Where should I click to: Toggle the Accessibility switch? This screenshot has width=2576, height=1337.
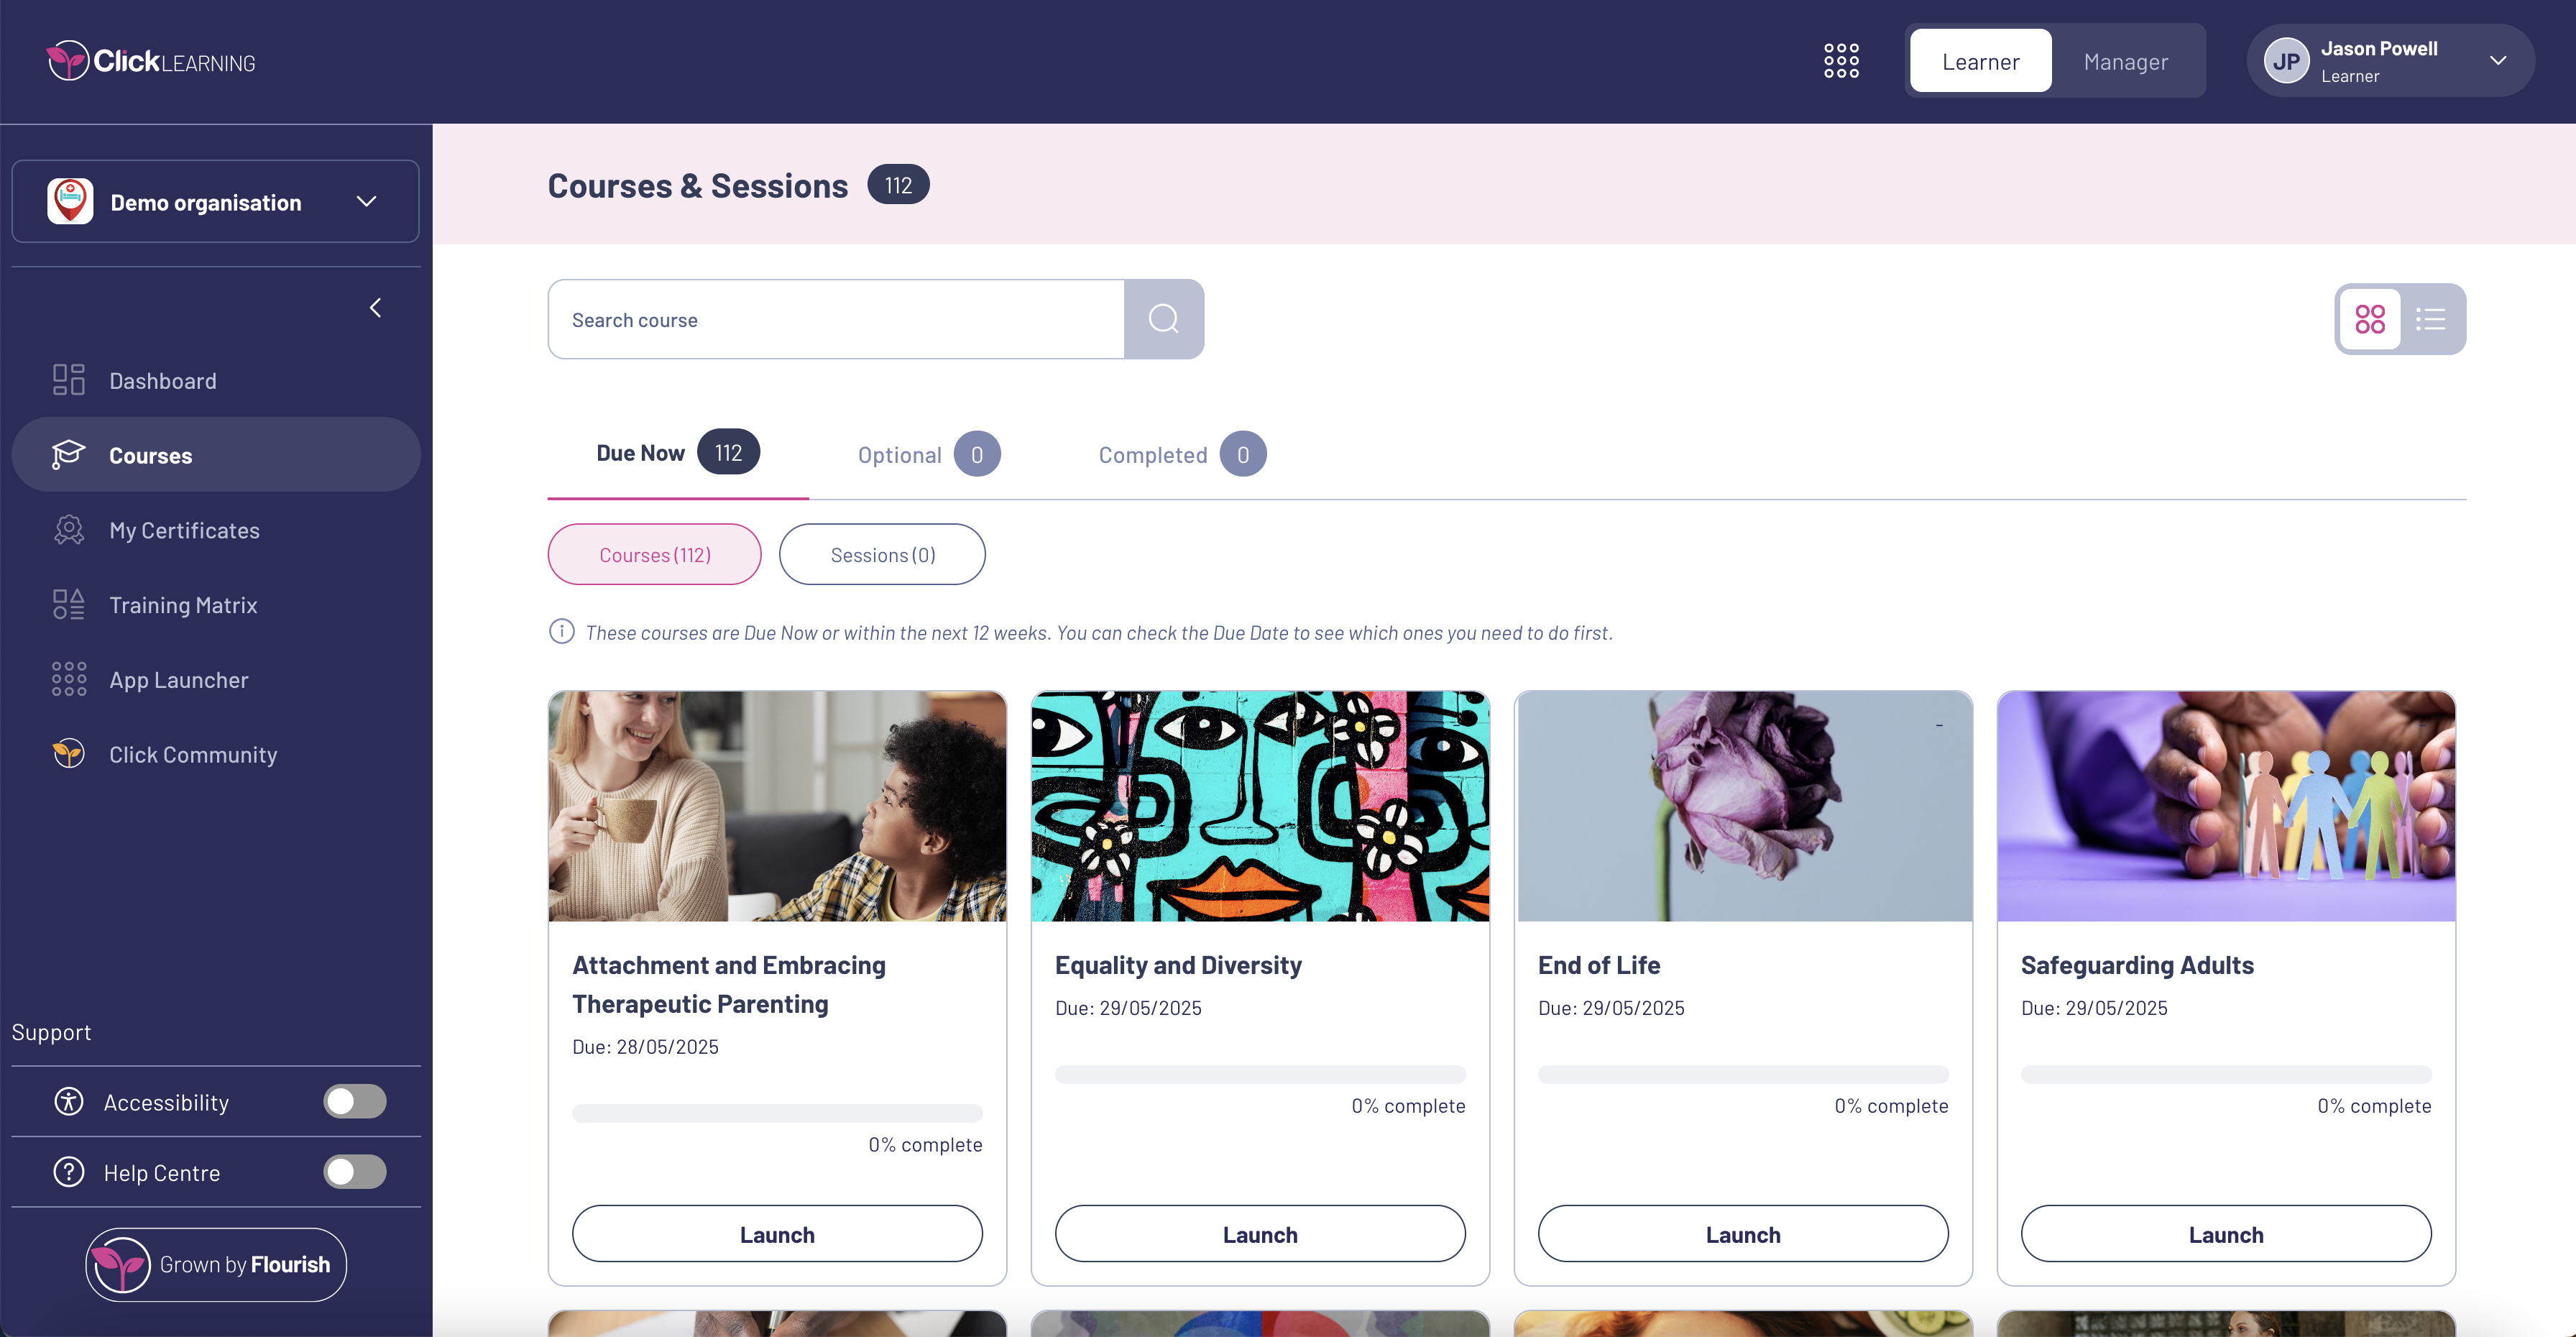(354, 1102)
